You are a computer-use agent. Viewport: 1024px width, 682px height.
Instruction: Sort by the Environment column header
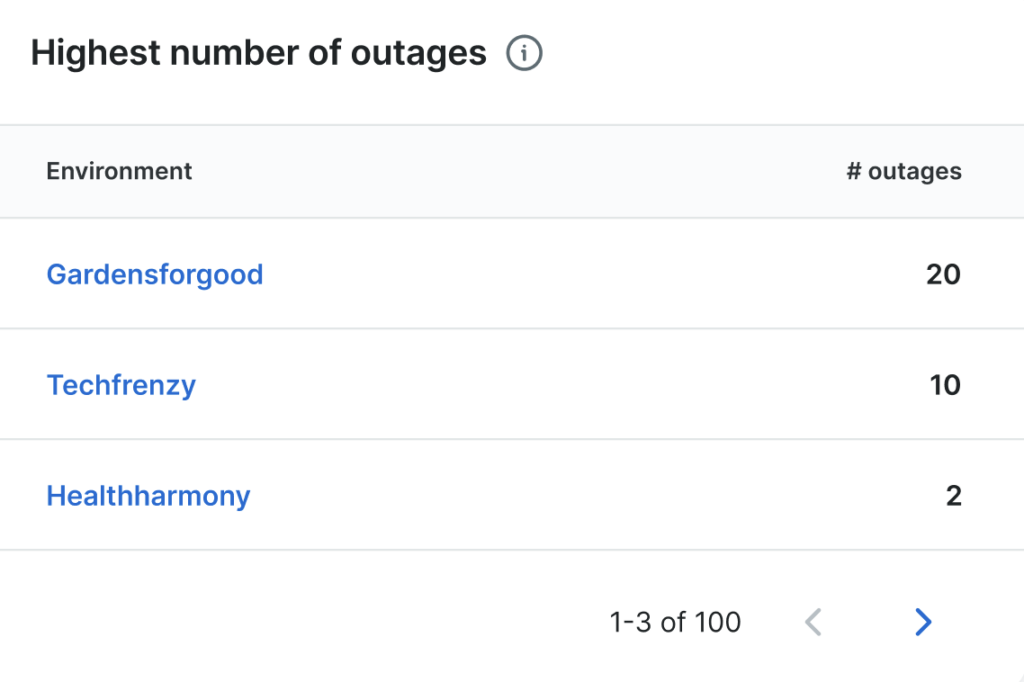pos(119,171)
